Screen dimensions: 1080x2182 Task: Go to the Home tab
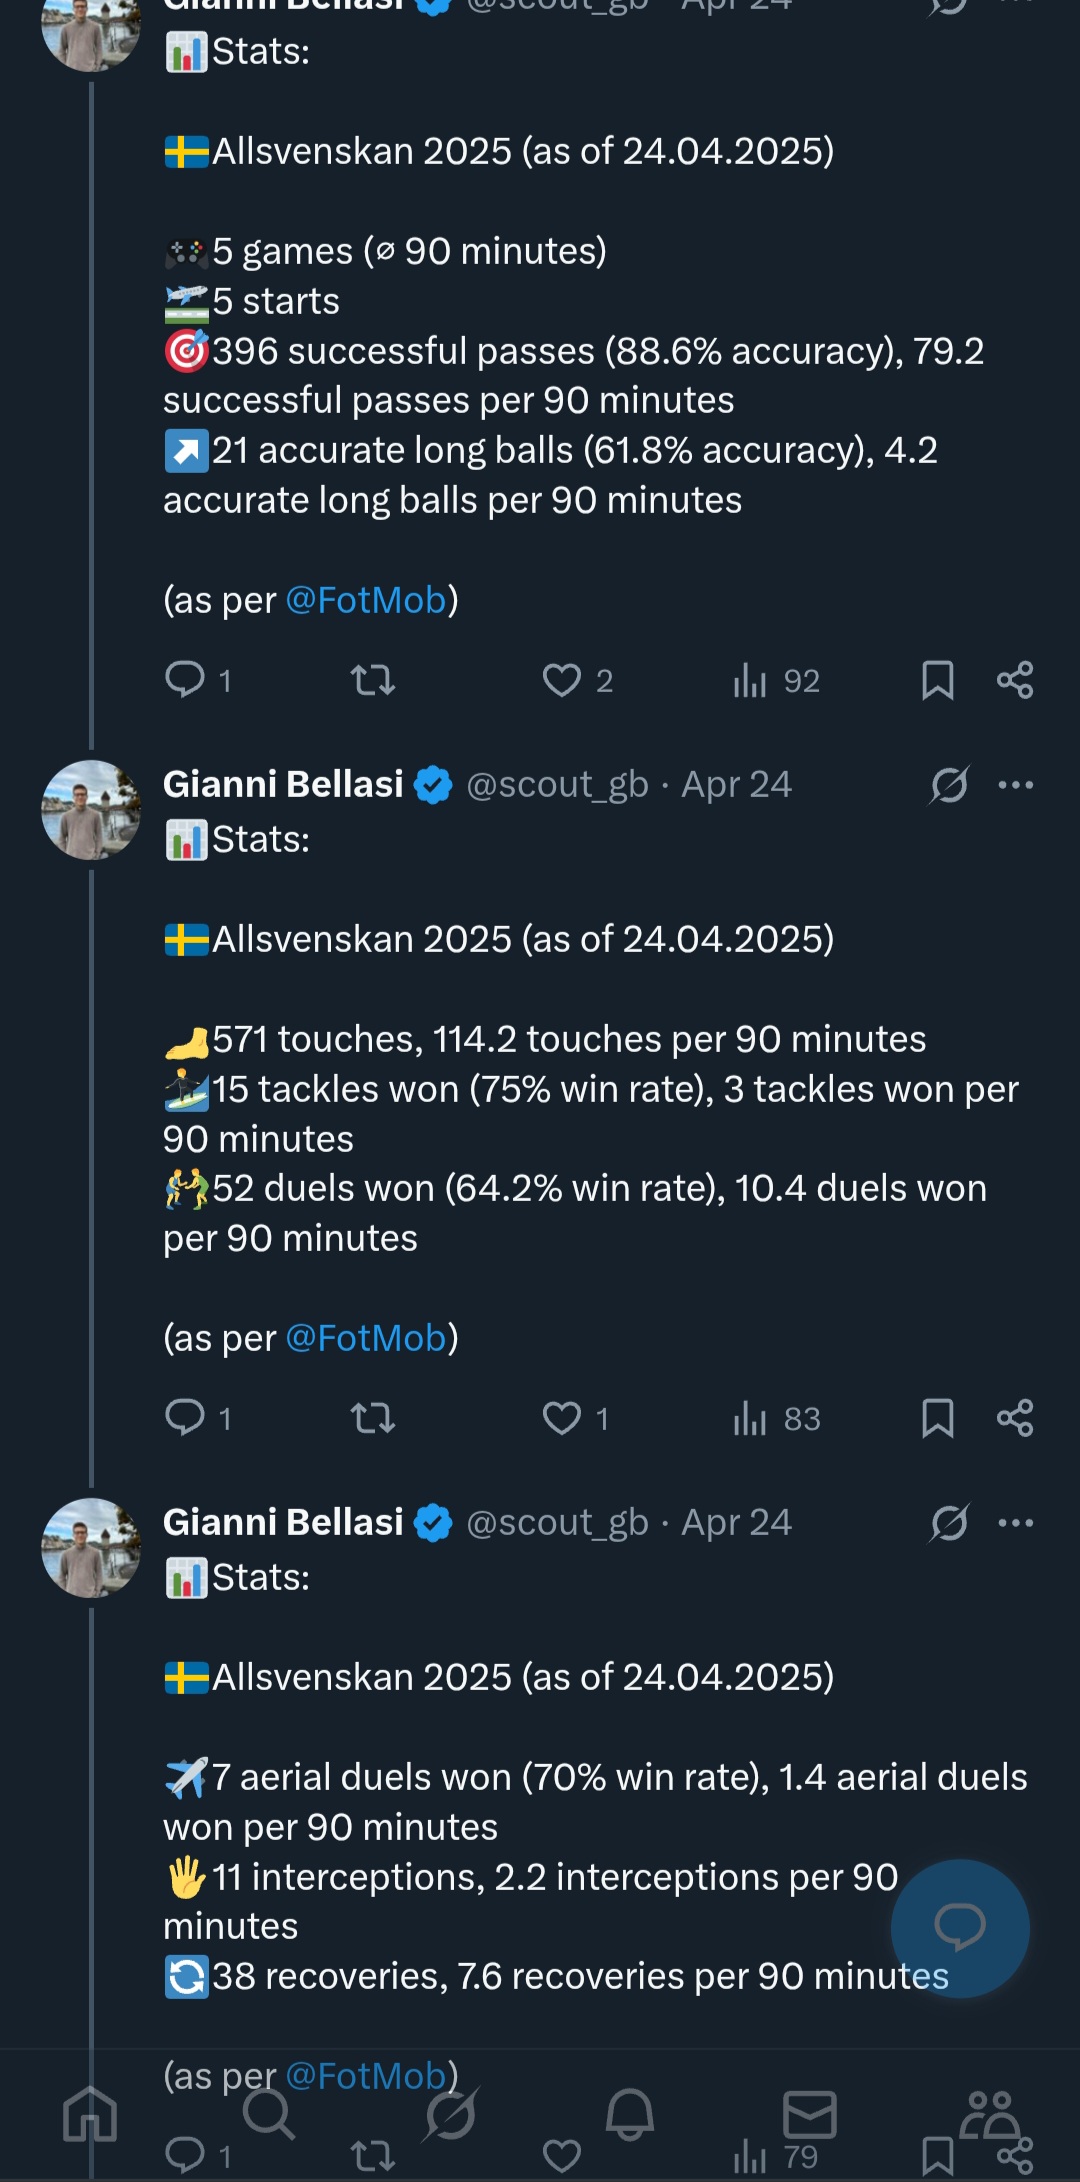click(x=90, y=2115)
